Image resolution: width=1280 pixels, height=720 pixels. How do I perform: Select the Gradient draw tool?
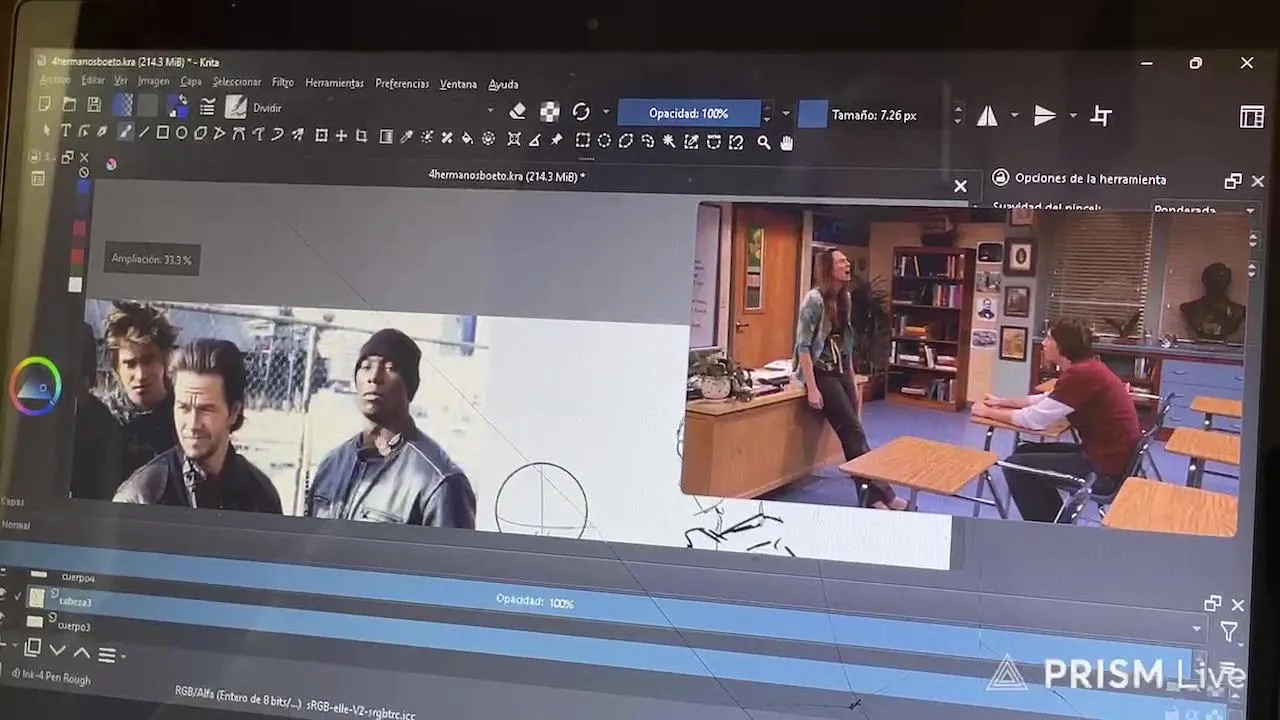click(386, 137)
